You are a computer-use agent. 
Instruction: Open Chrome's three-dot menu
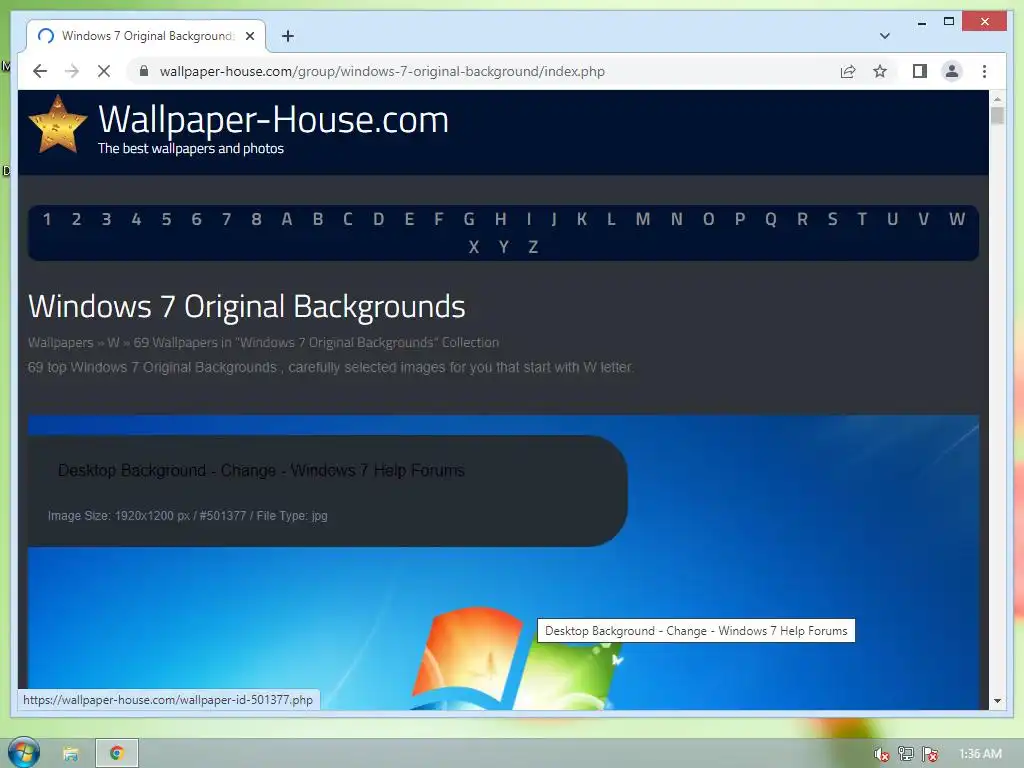pyautogui.click(x=984, y=71)
